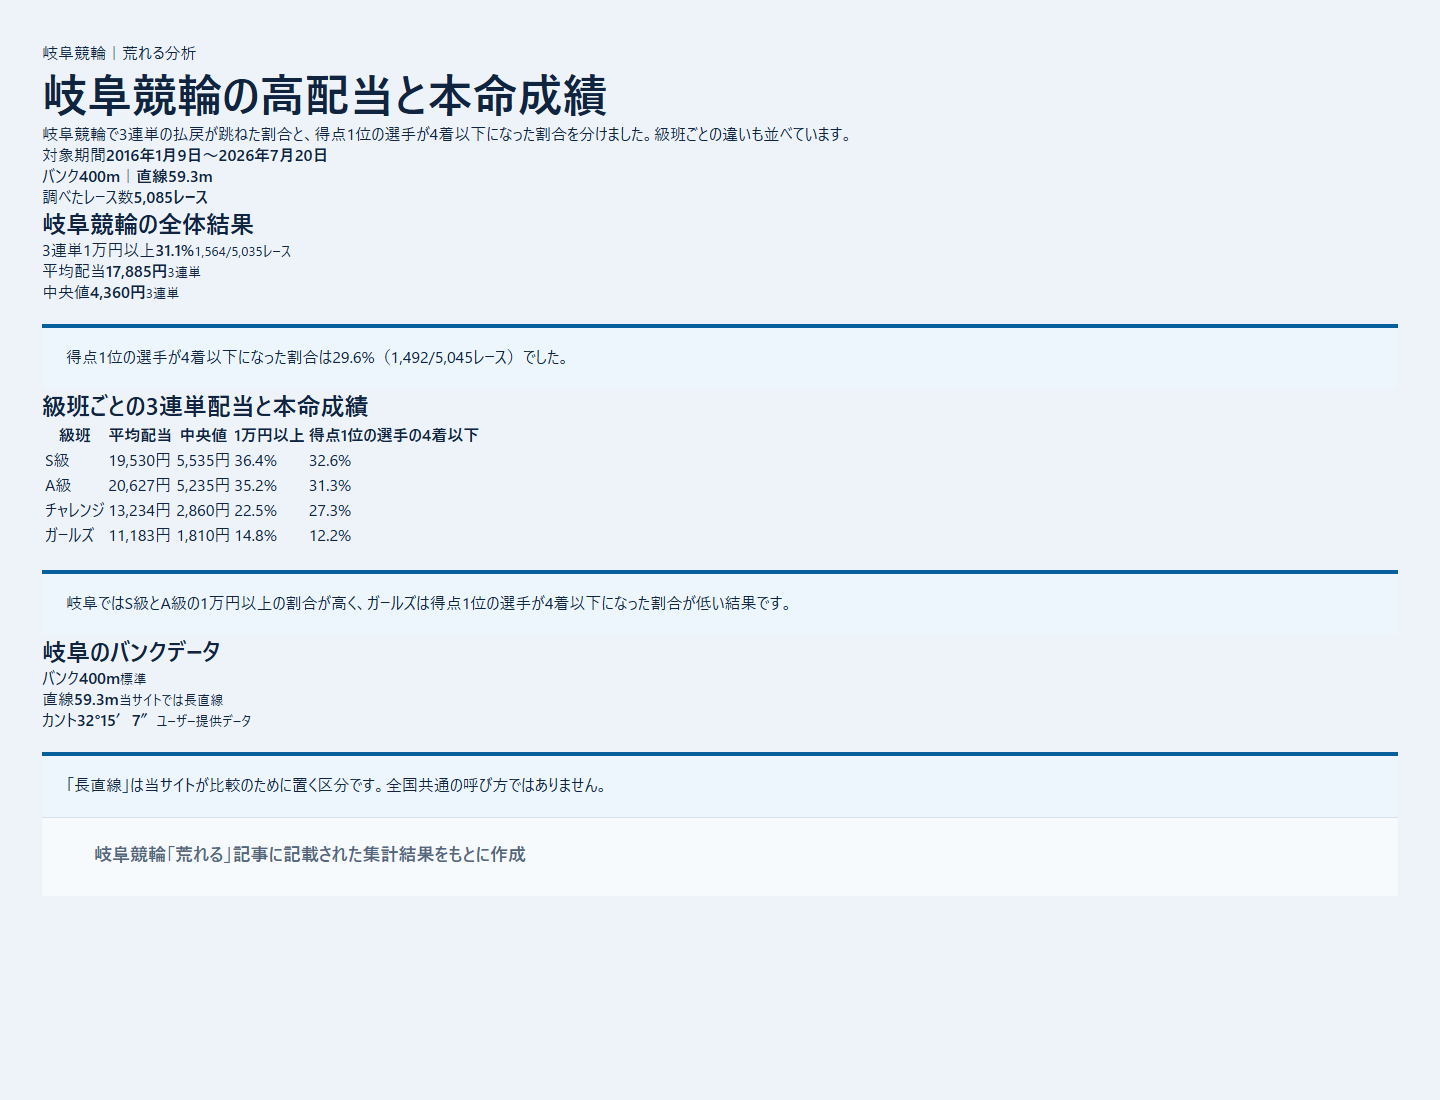Click the S級 row label
Screen dimensions: 1440x1100
[57, 461]
